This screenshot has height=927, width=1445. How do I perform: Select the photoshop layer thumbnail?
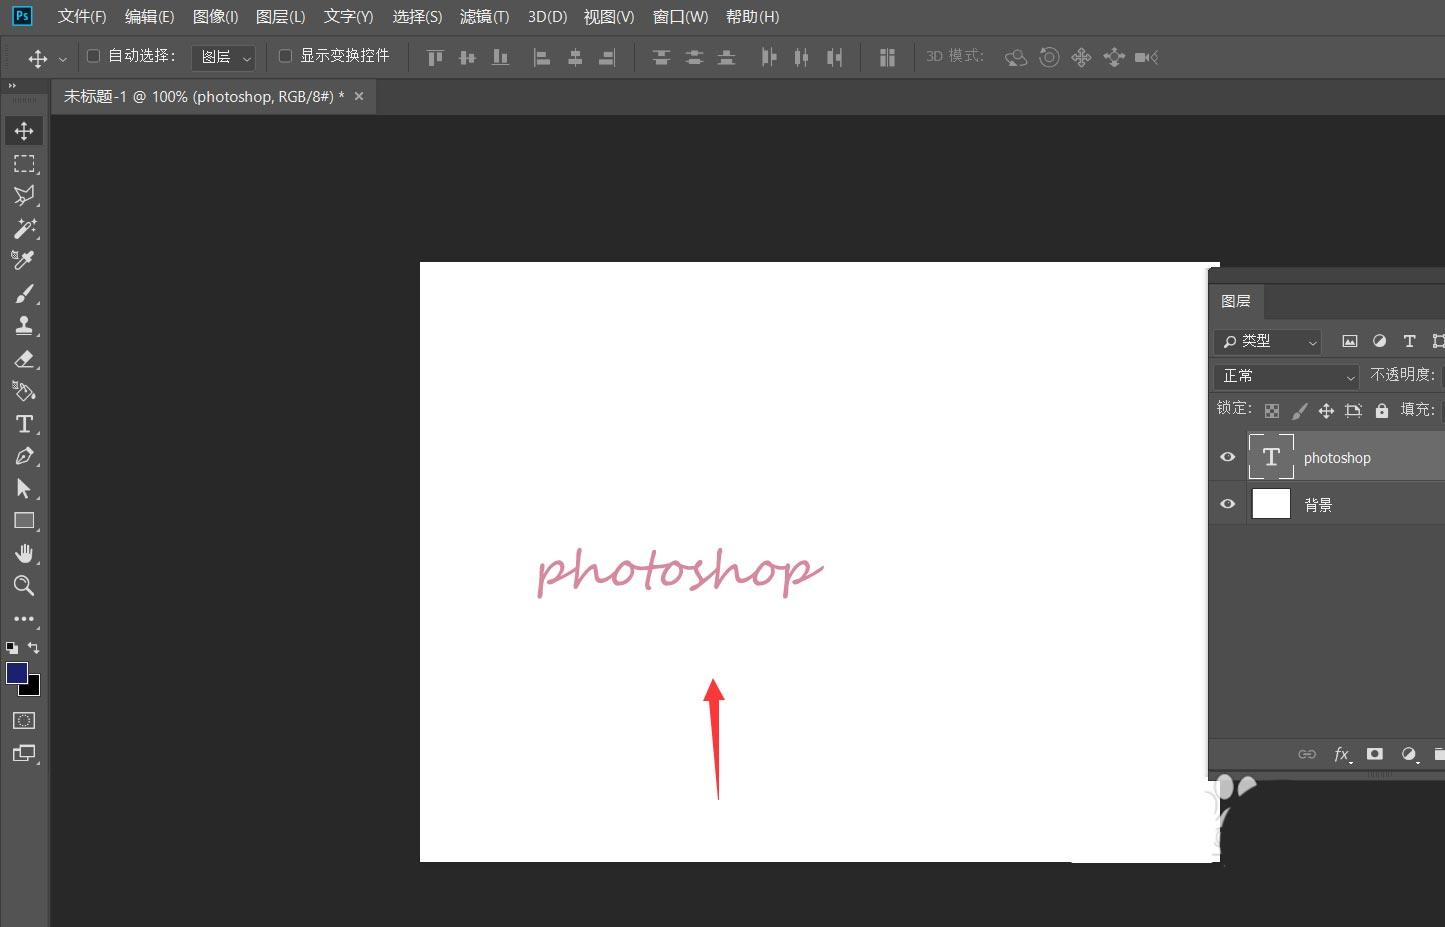1271,457
